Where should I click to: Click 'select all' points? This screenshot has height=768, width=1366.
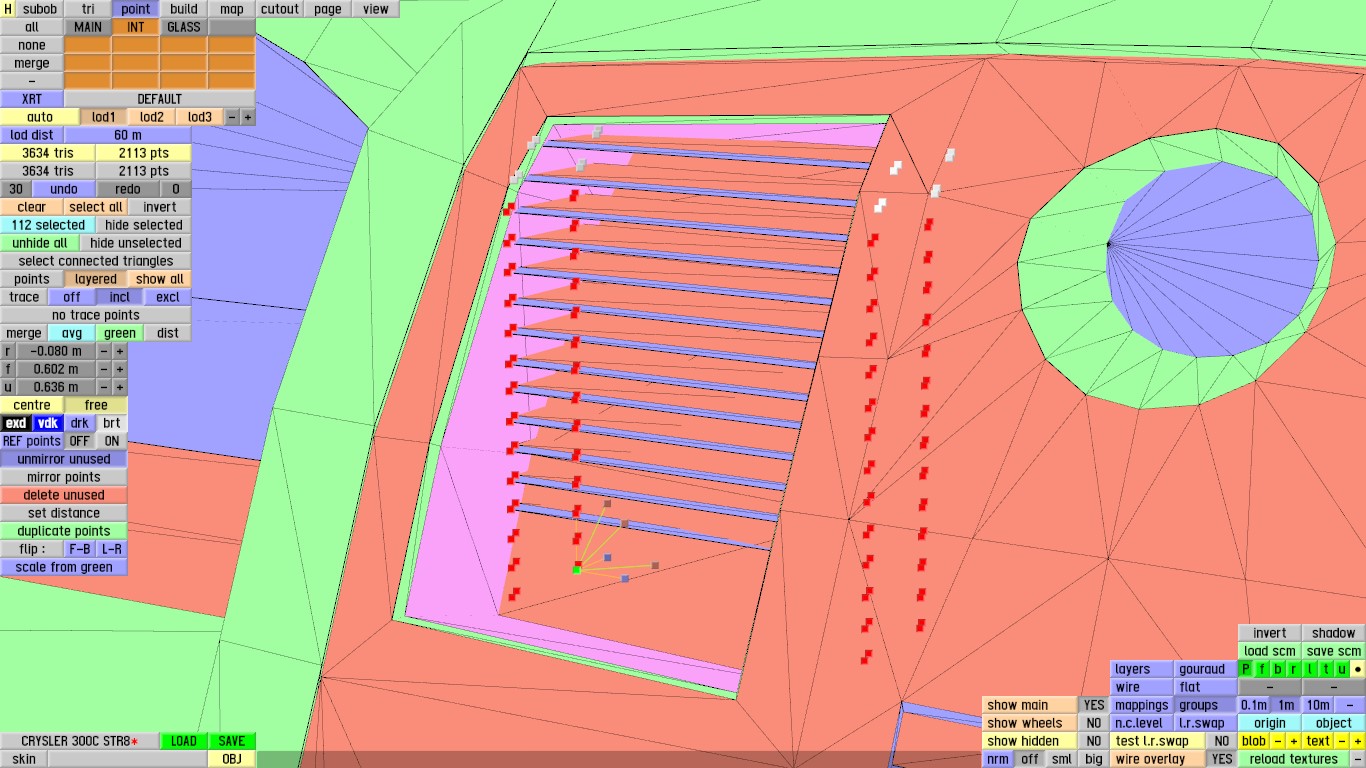point(96,207)
